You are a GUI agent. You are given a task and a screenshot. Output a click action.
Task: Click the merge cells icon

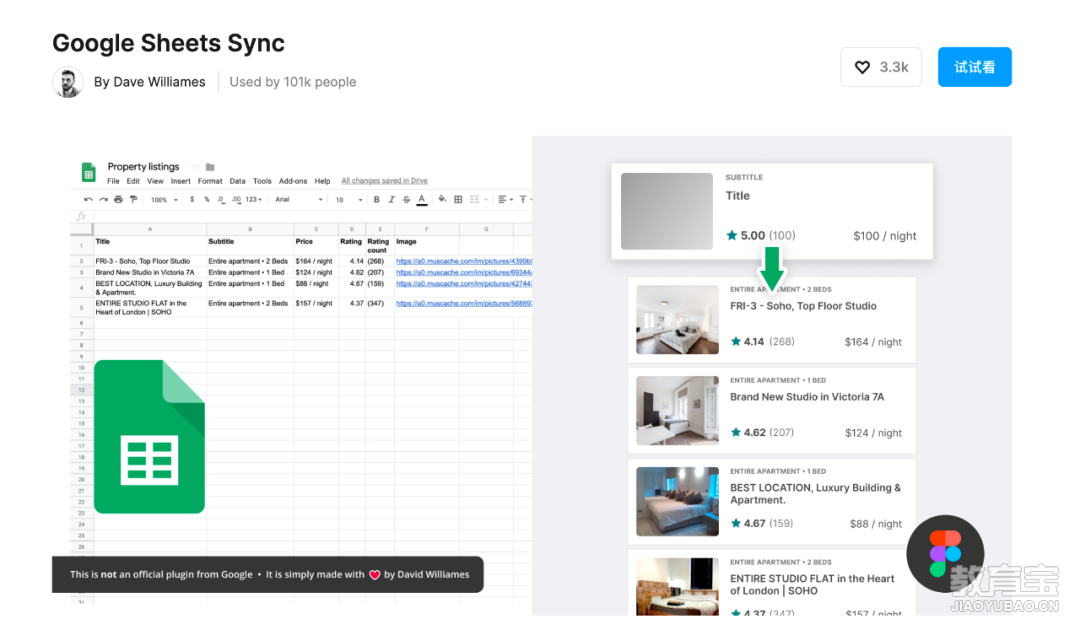click(474, 200)
